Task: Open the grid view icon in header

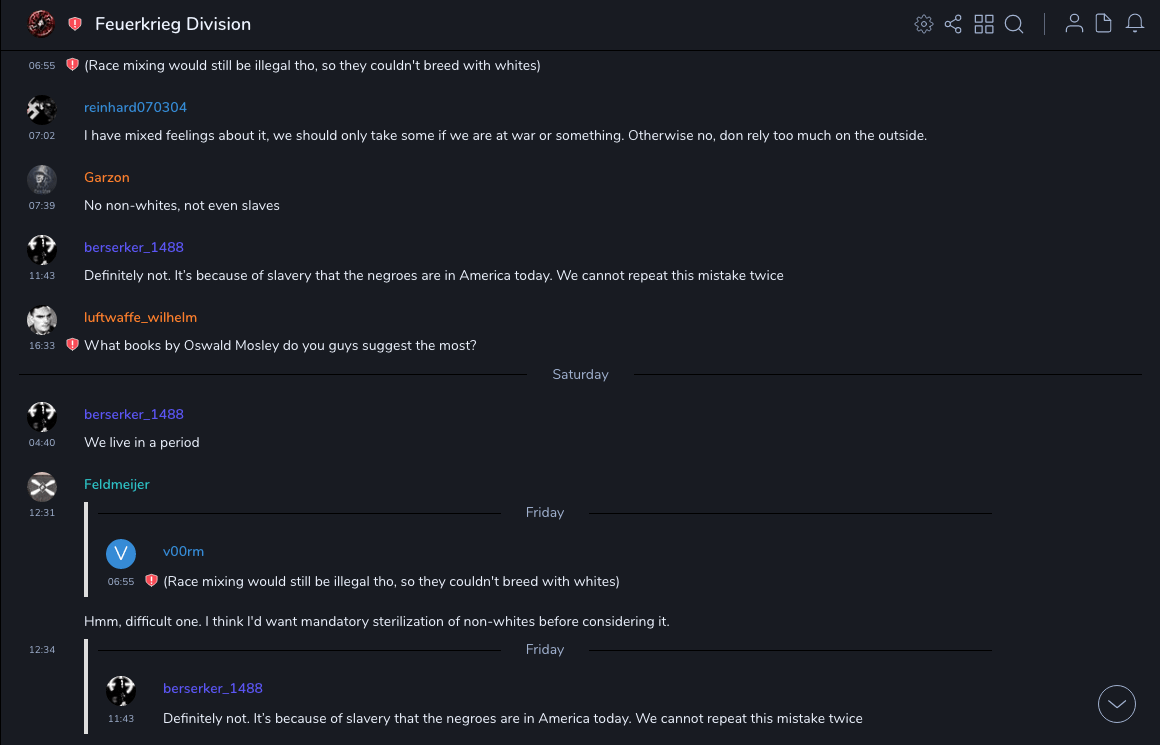Action: pyautogui.click(x=984, y=24)
